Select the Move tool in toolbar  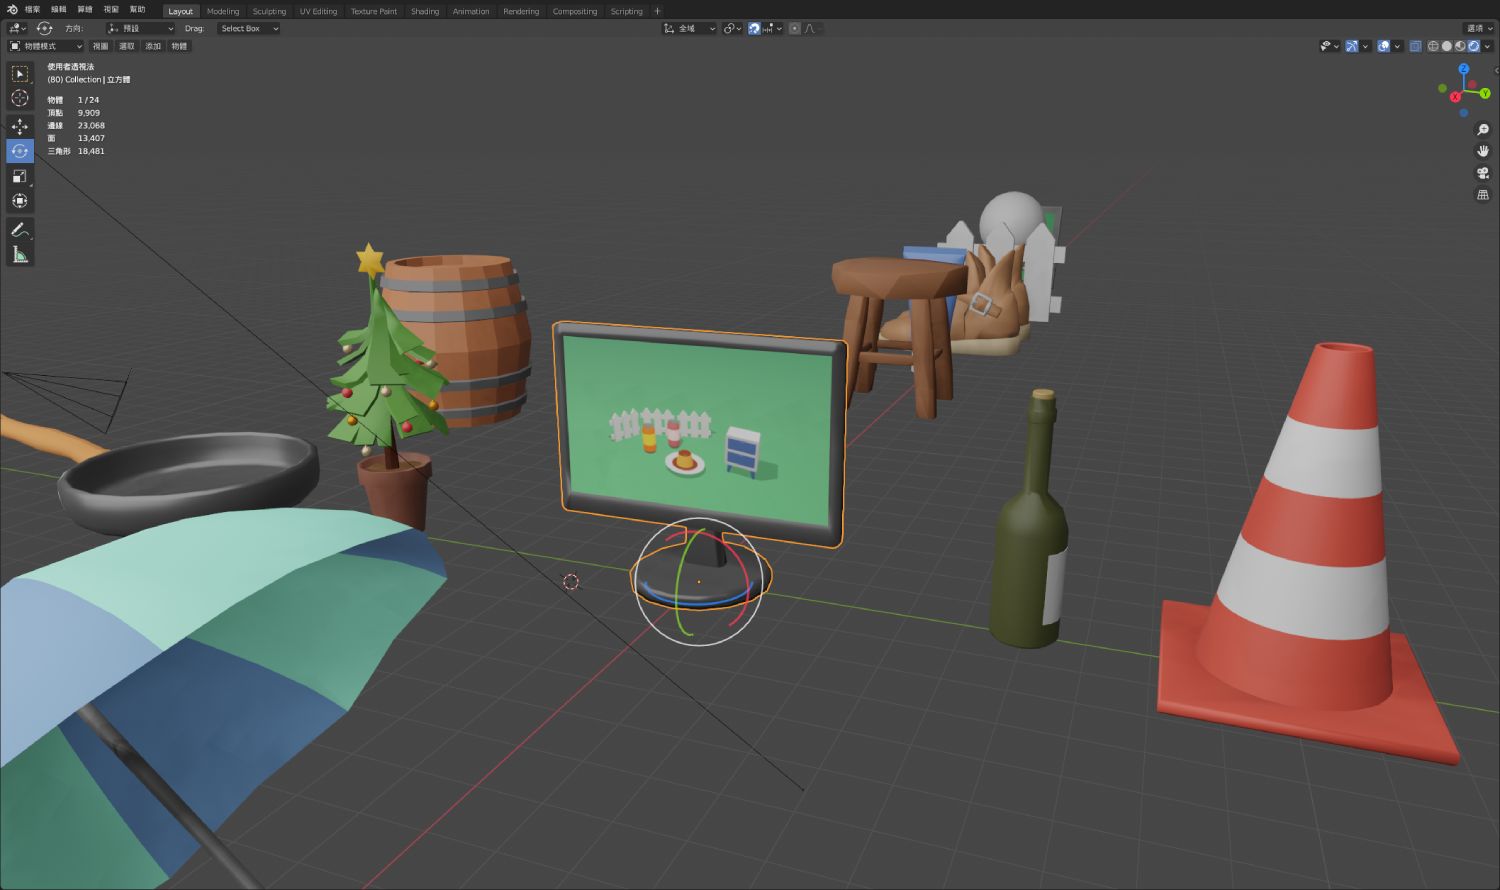coord(20,127)
